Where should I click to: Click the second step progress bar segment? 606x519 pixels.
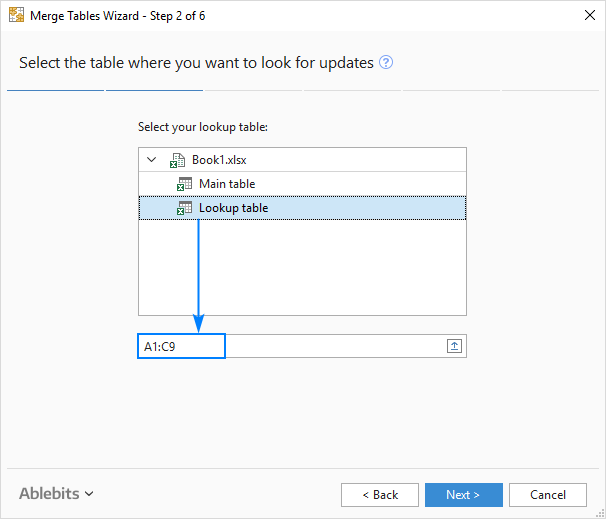point(154,90)
